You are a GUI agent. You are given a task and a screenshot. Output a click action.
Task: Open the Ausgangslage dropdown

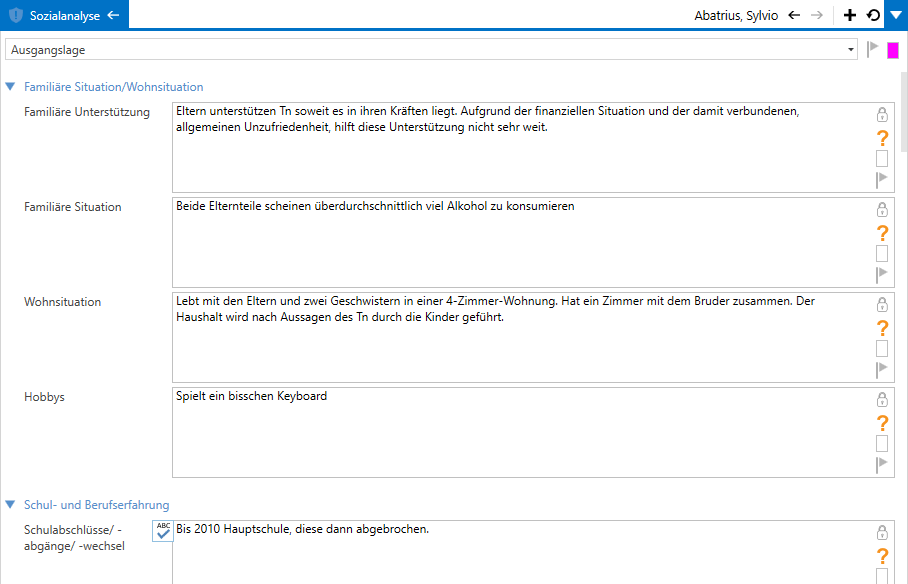(x=851, y=49)
